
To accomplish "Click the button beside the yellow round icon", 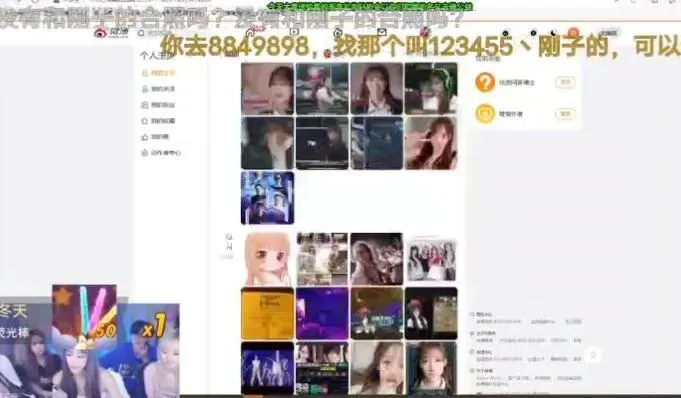I will (x=565, y=114).
